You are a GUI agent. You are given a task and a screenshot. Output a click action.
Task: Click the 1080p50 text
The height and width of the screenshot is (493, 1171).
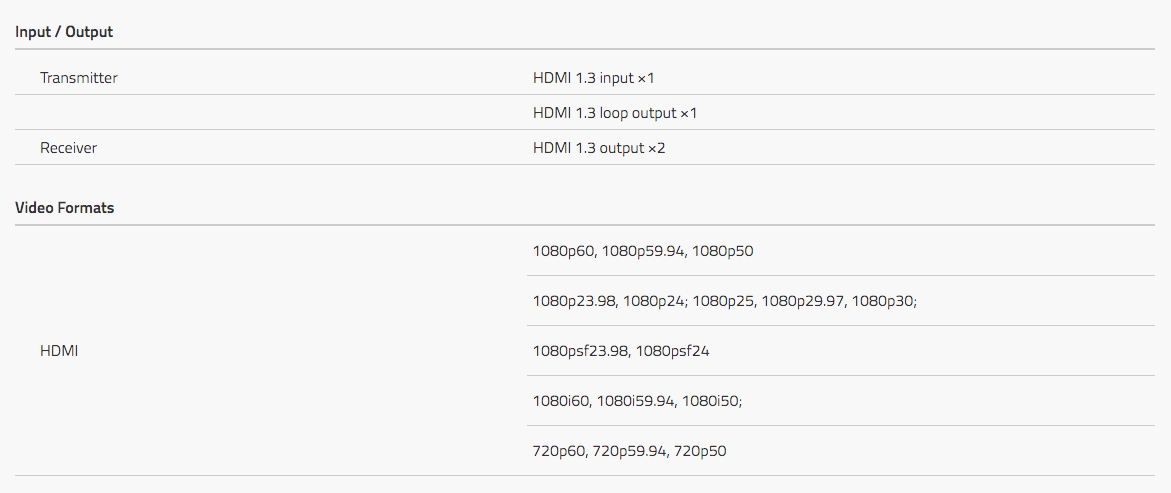[x=723, y=251]
